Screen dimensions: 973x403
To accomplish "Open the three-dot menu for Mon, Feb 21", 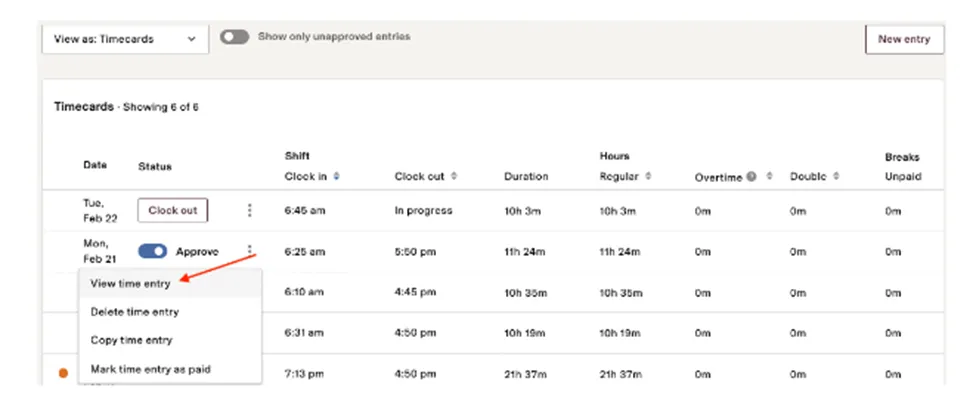I will tap(249, 250).
